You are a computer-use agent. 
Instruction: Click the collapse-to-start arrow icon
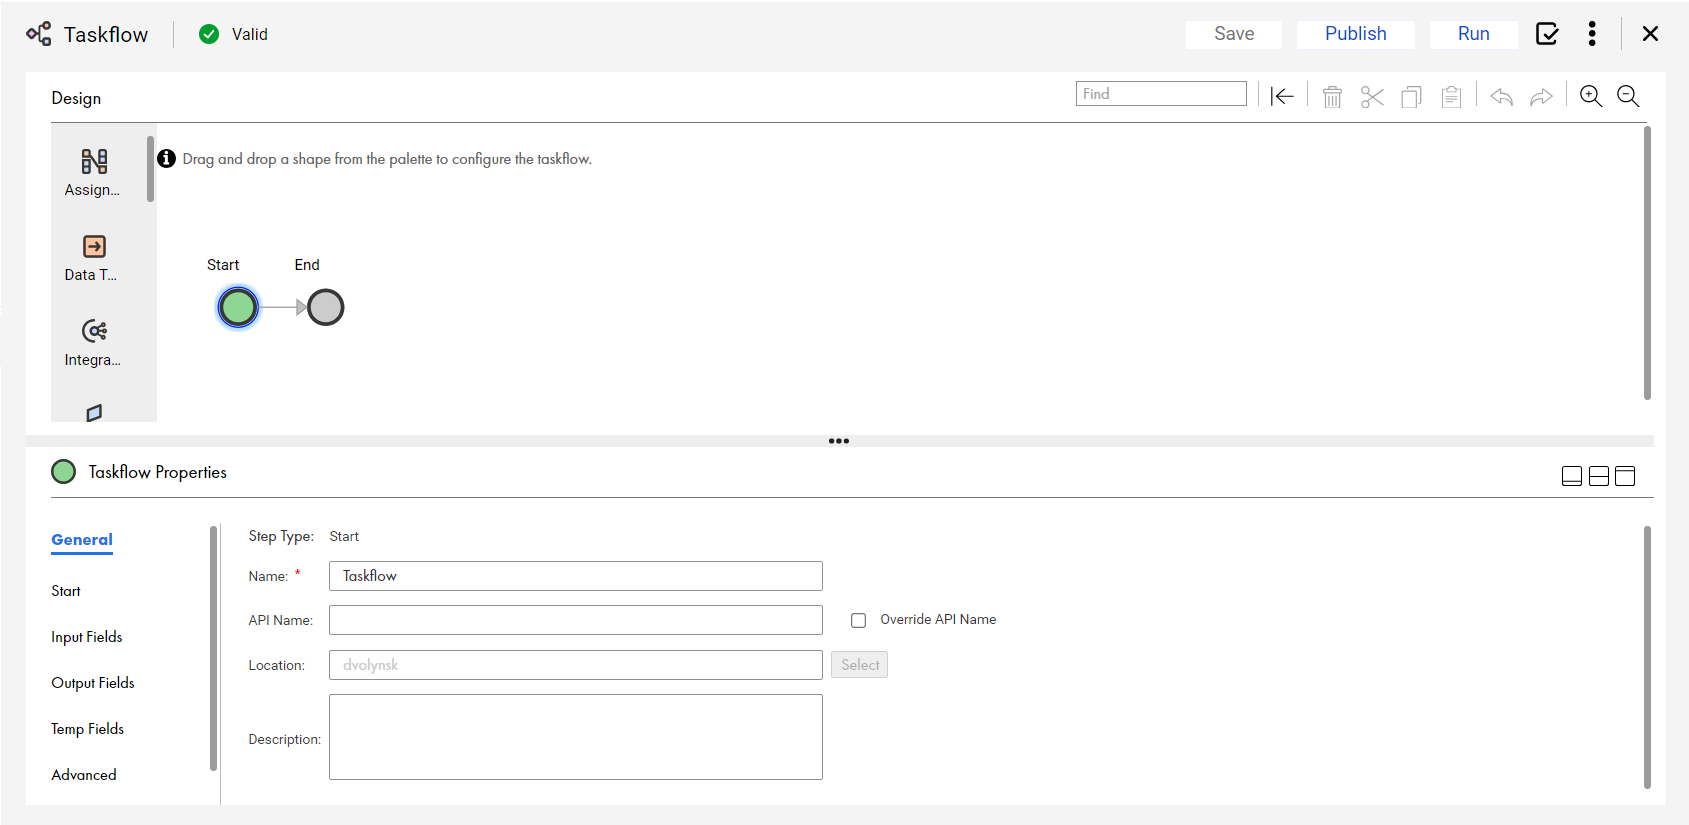pos(1282,96)
